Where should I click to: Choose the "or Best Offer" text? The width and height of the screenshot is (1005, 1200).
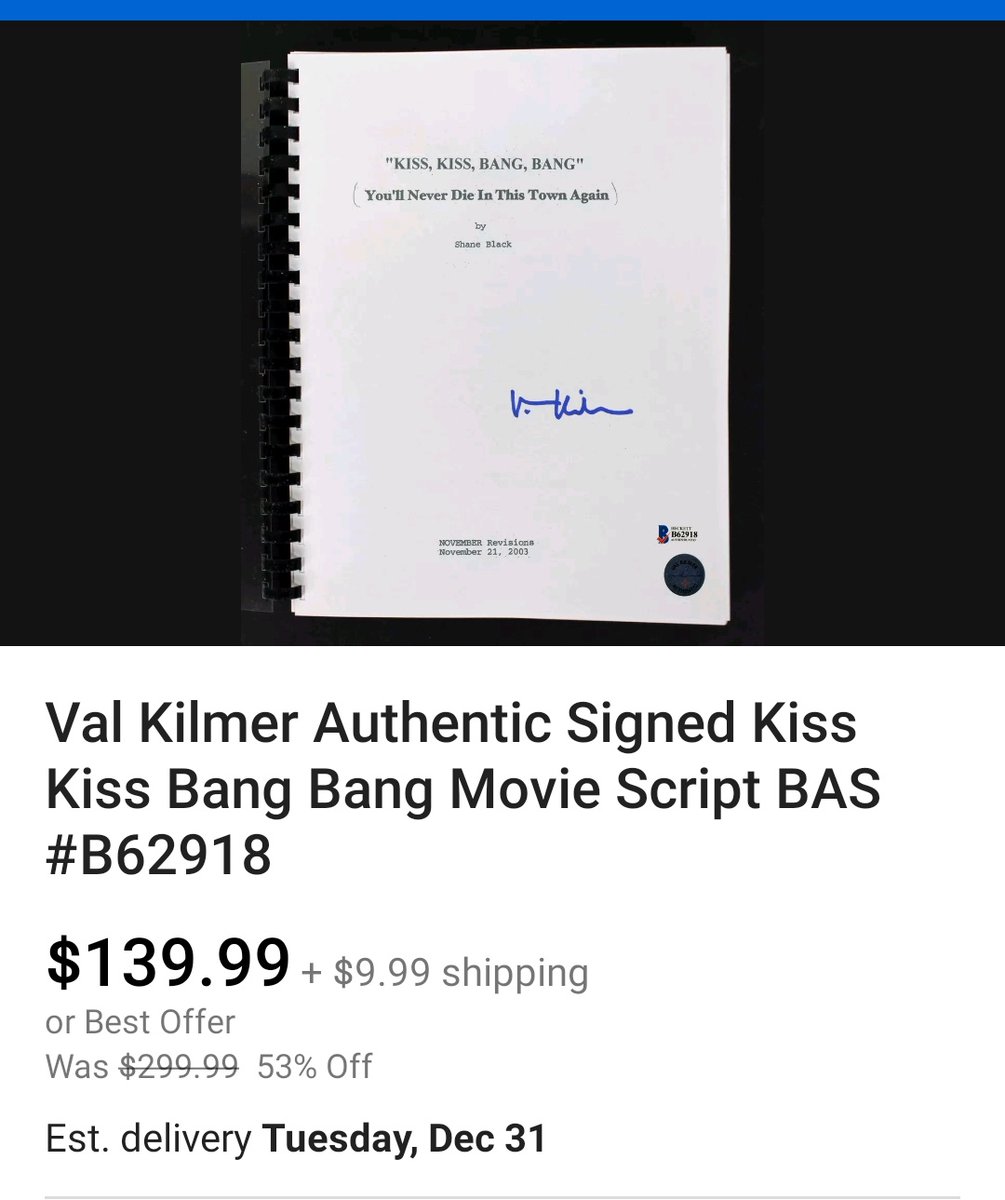tap(140, 1022)
